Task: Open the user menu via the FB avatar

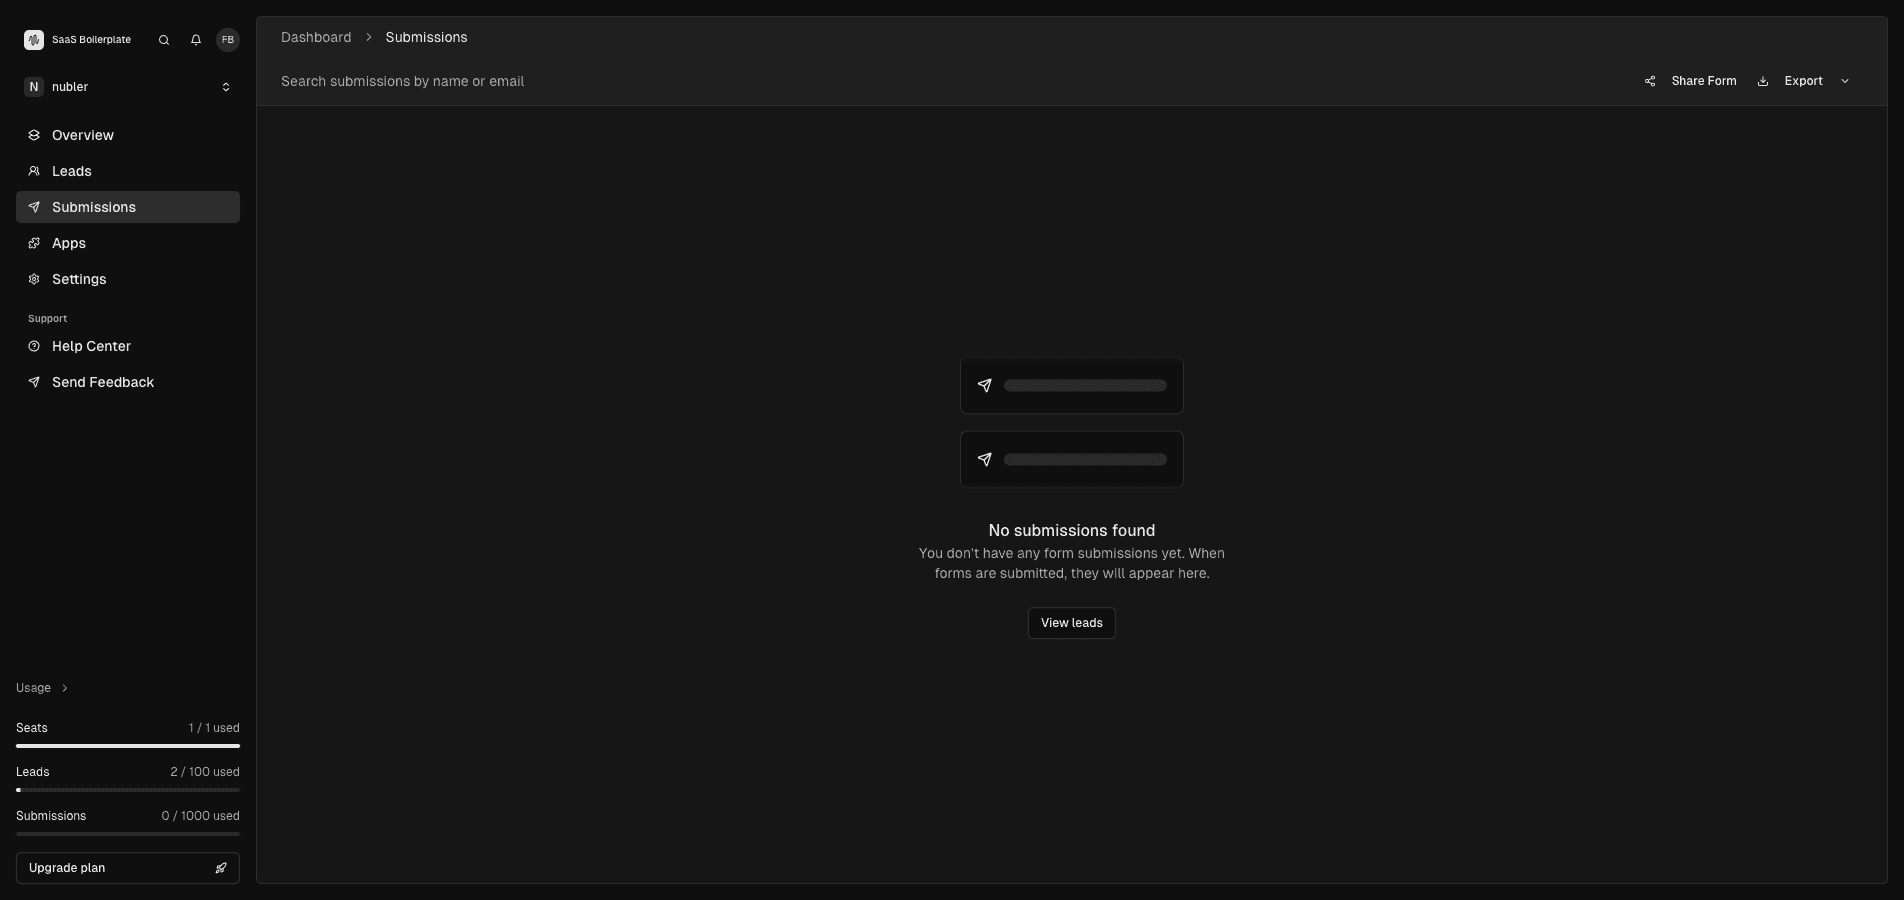Action: click(x=227, y=40)
